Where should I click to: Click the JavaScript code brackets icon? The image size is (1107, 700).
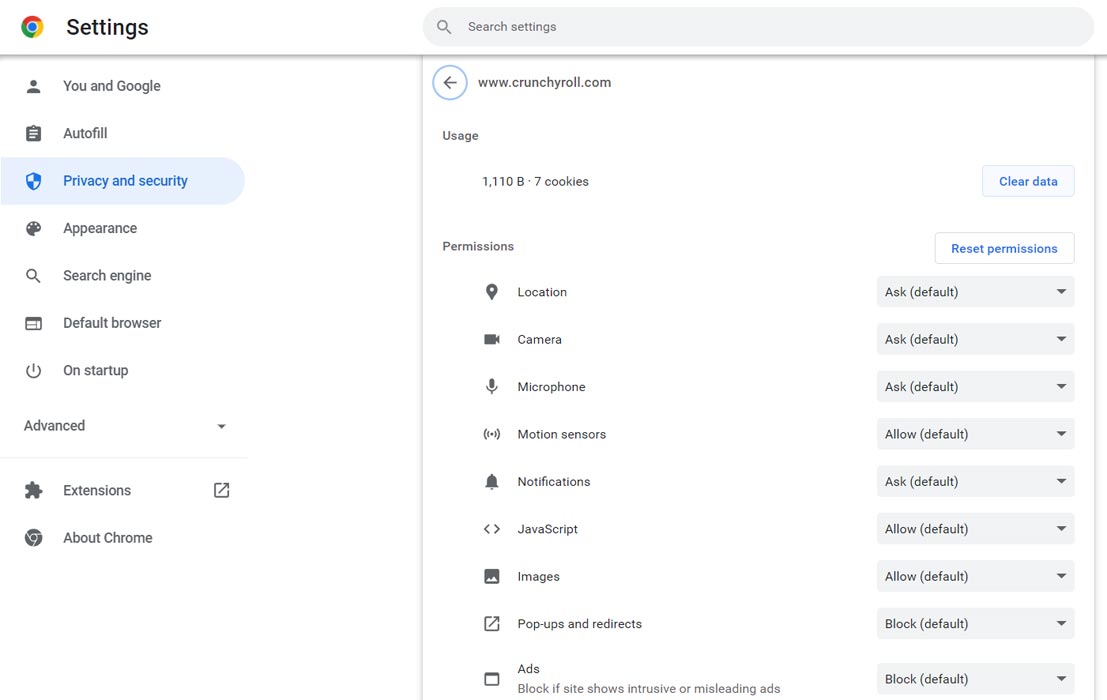[x=492, y=529]
